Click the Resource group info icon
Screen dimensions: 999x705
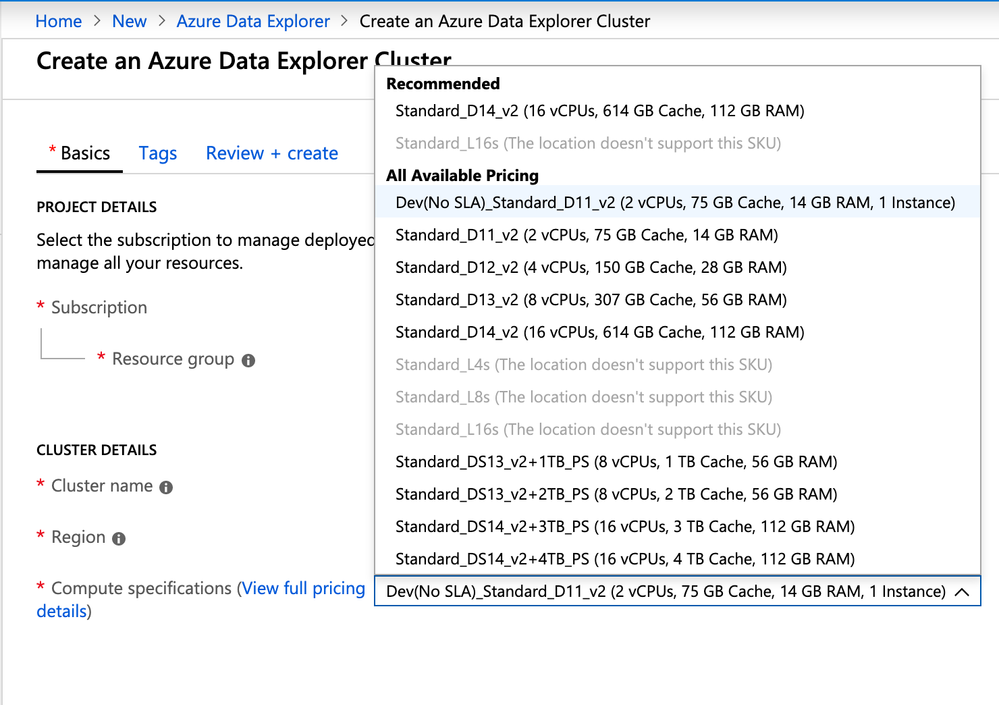point(248,360)
